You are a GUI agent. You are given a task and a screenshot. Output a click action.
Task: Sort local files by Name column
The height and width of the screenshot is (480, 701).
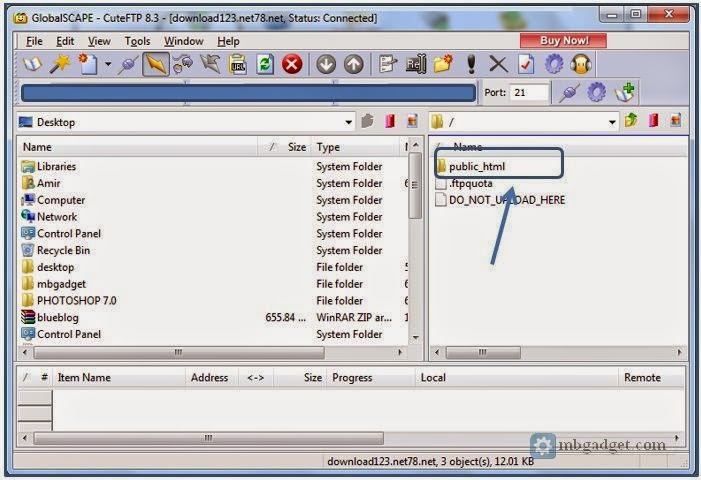(137, 147)
